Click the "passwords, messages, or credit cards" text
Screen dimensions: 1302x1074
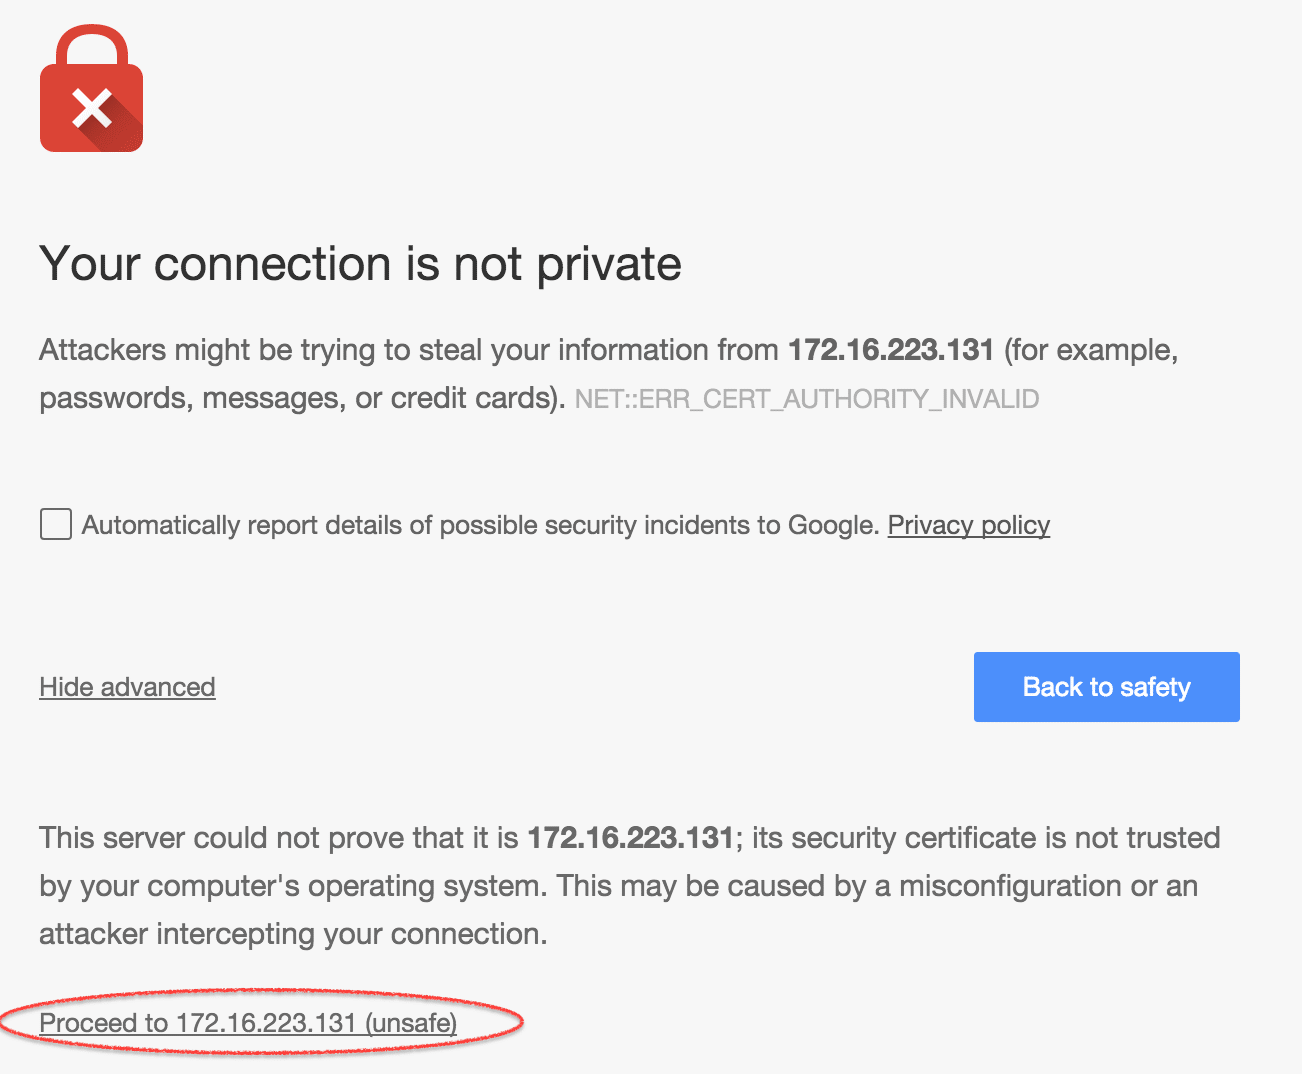(x=300, y=398)
